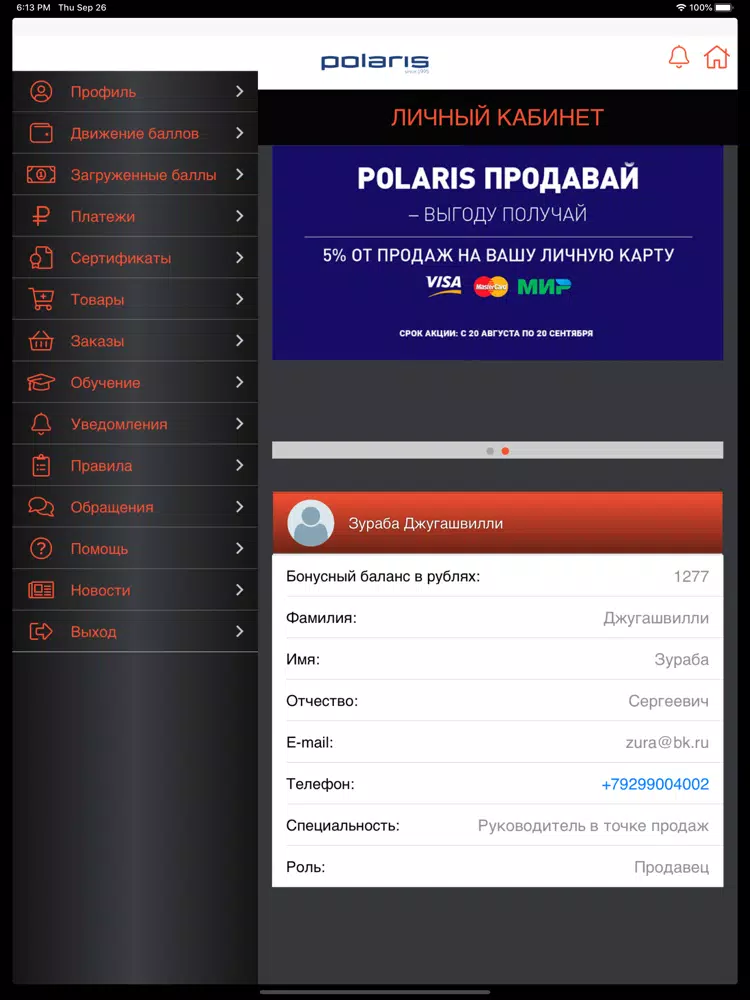The width and height of the screenshot is (750, 1000).
Task: Click the user avatar next to Зураба Джугашвилли
Action: click(311, 523)
